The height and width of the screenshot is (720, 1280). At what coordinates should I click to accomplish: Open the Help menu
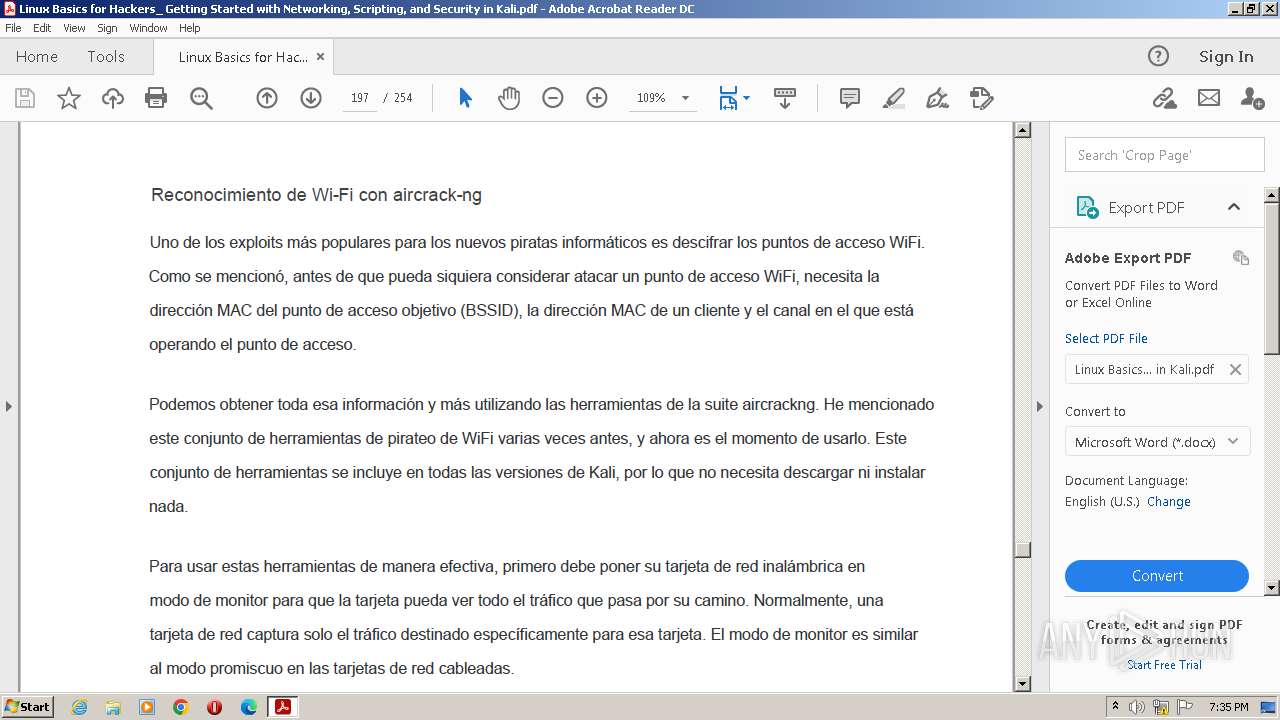click(x=189, y=28)
